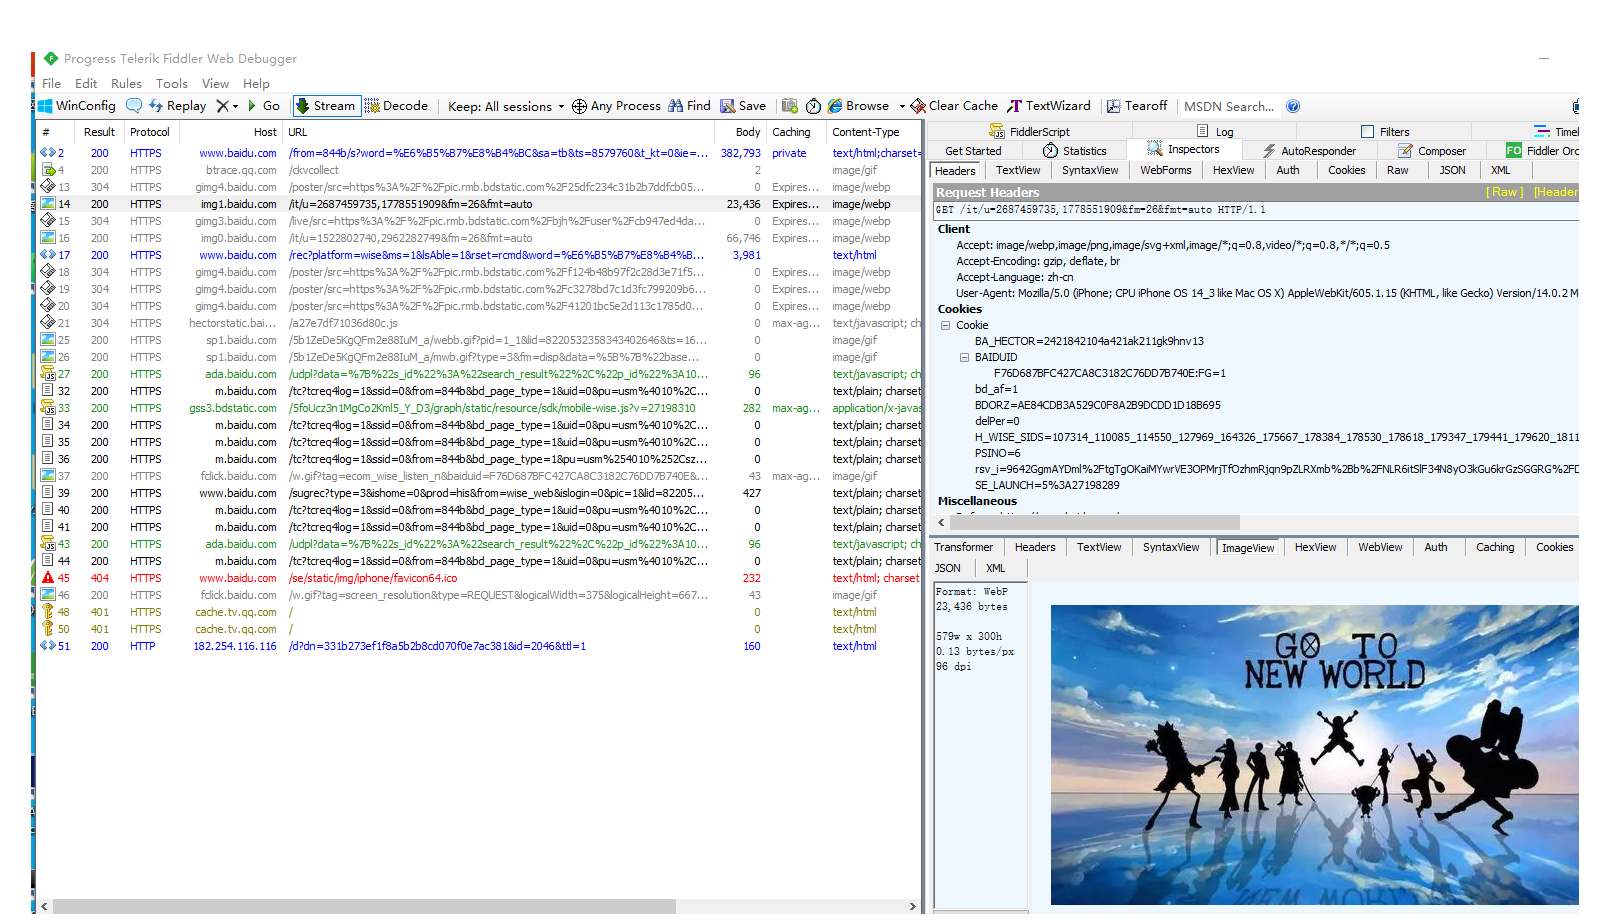Click the Find binoculars button
The height and width of the screenshot is (922, 1608).
pyautogui.click(x=689, y=106)
